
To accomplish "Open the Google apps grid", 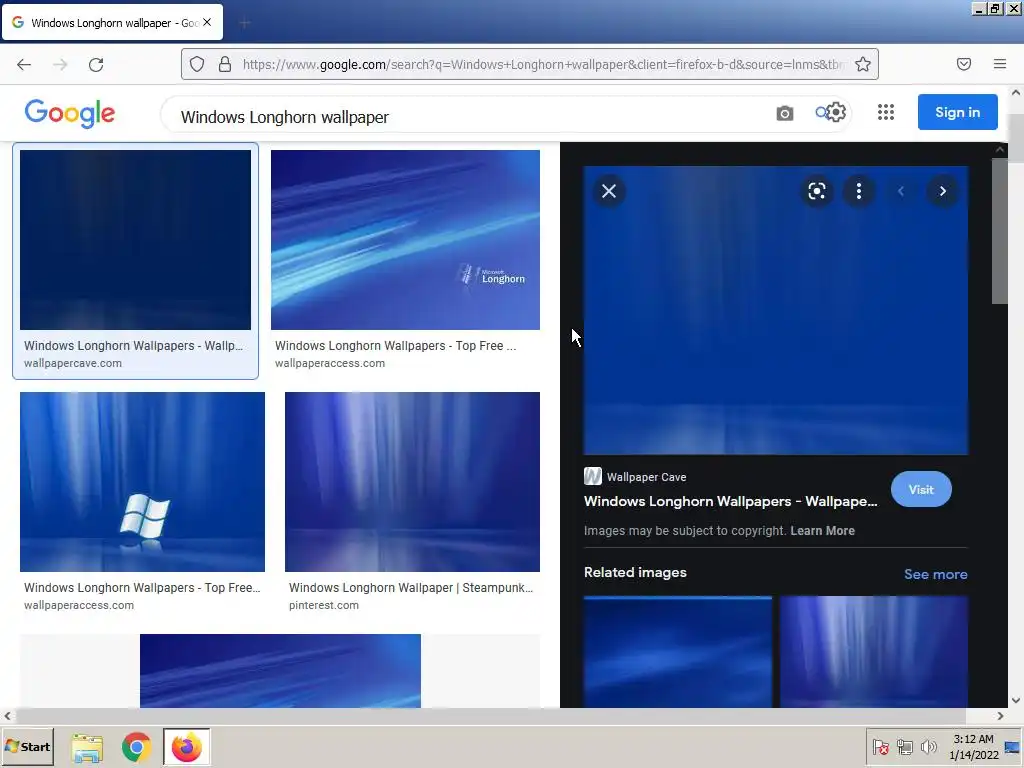I will pos(886,112).
